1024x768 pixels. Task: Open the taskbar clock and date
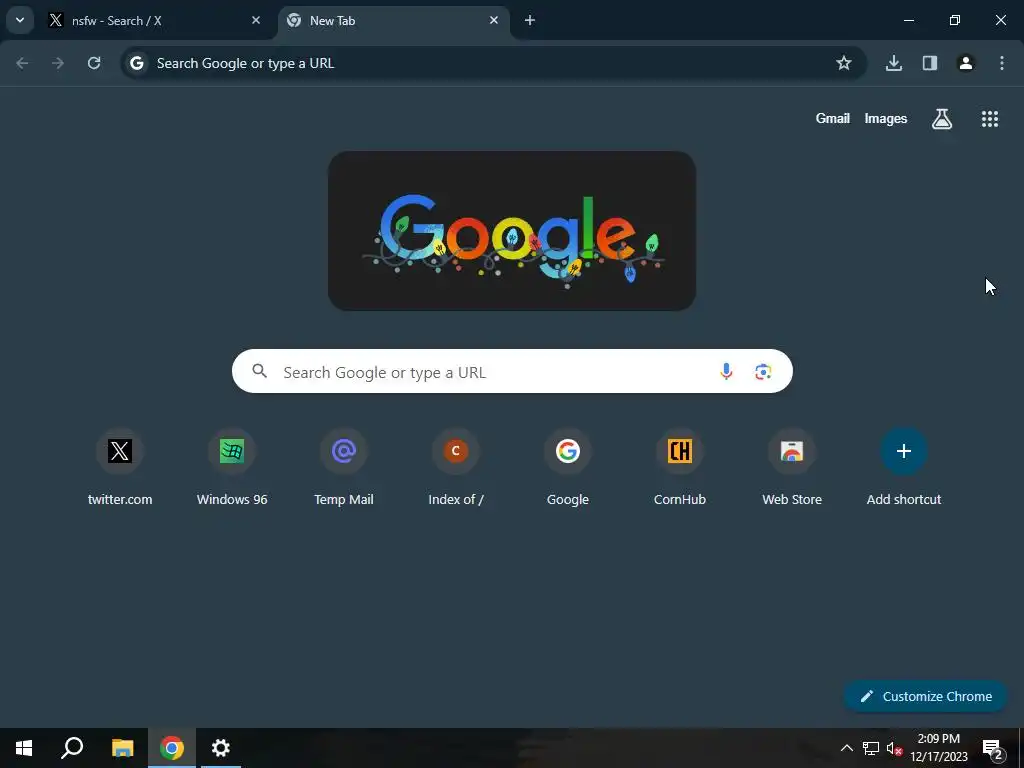click(938, 748)
